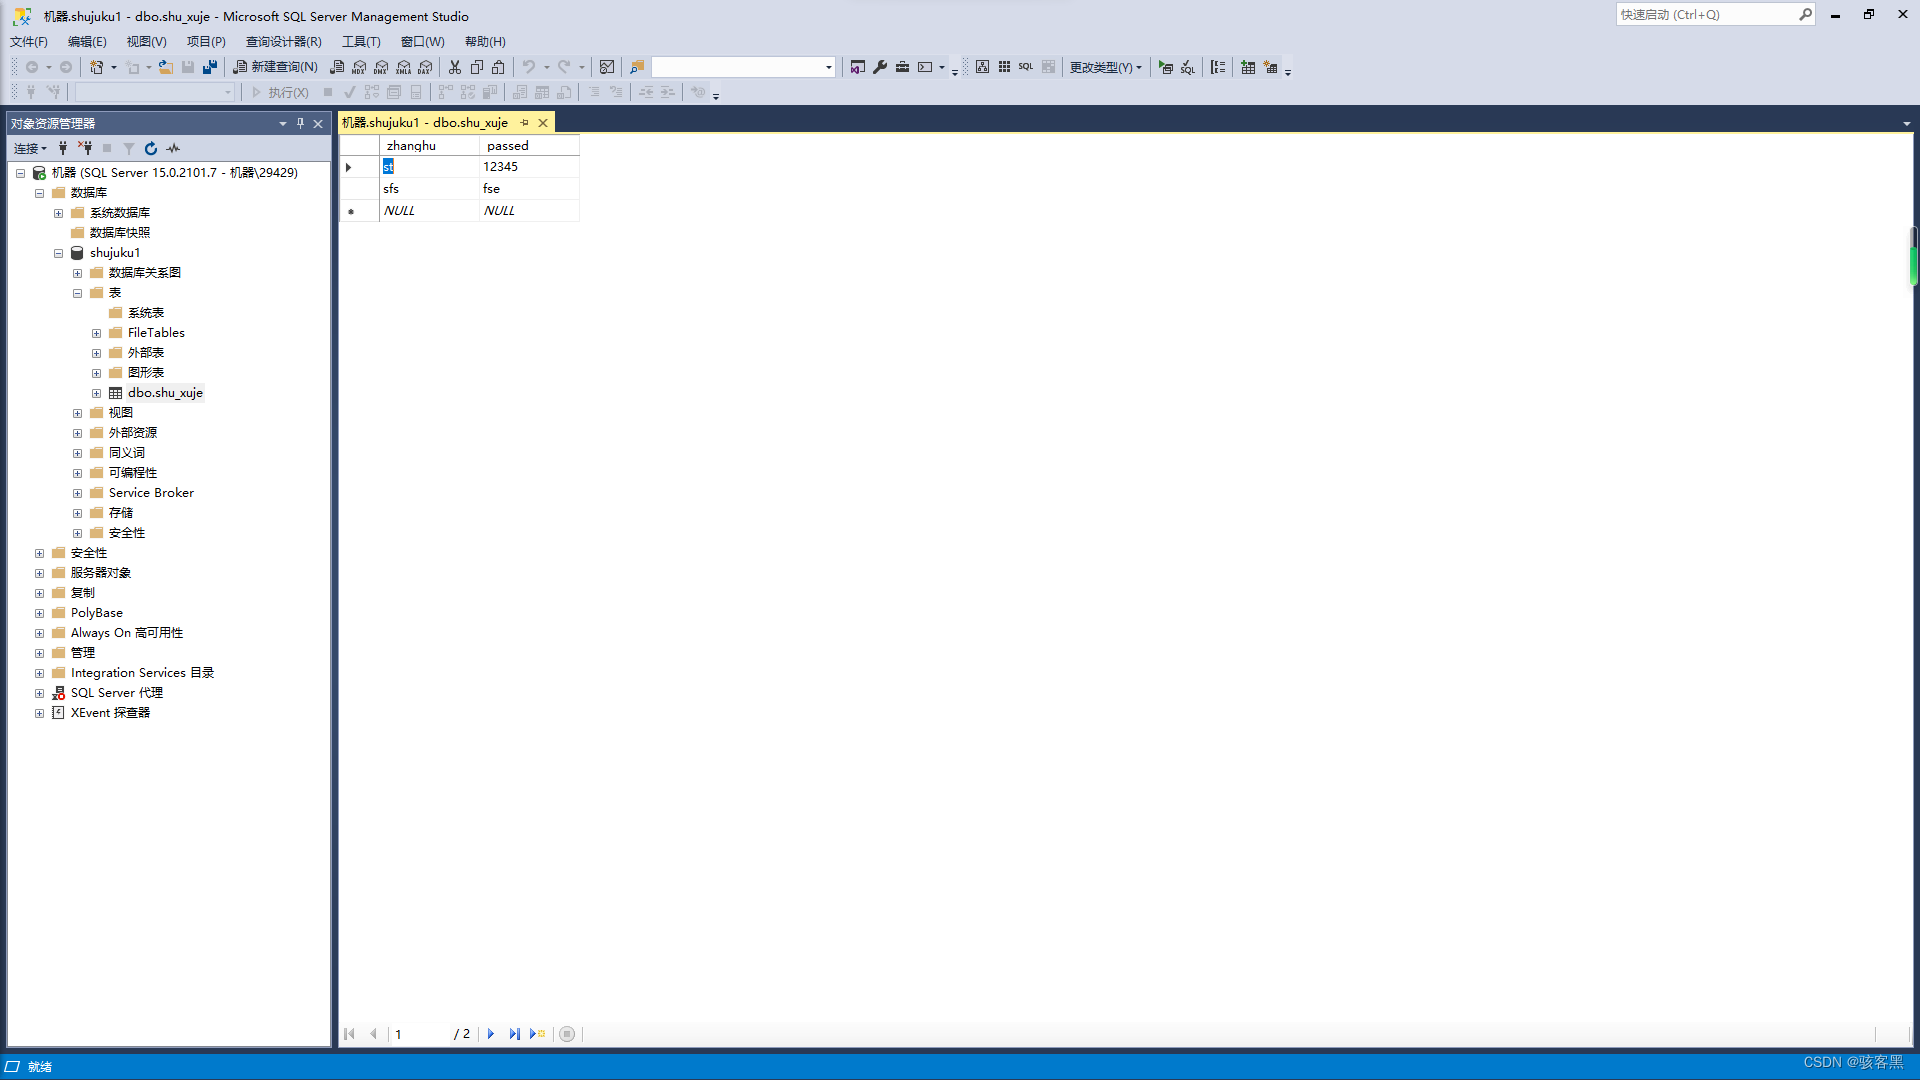
Task: Open the Change Type (更改类型) dropdown
Action: coord(1105,67)
